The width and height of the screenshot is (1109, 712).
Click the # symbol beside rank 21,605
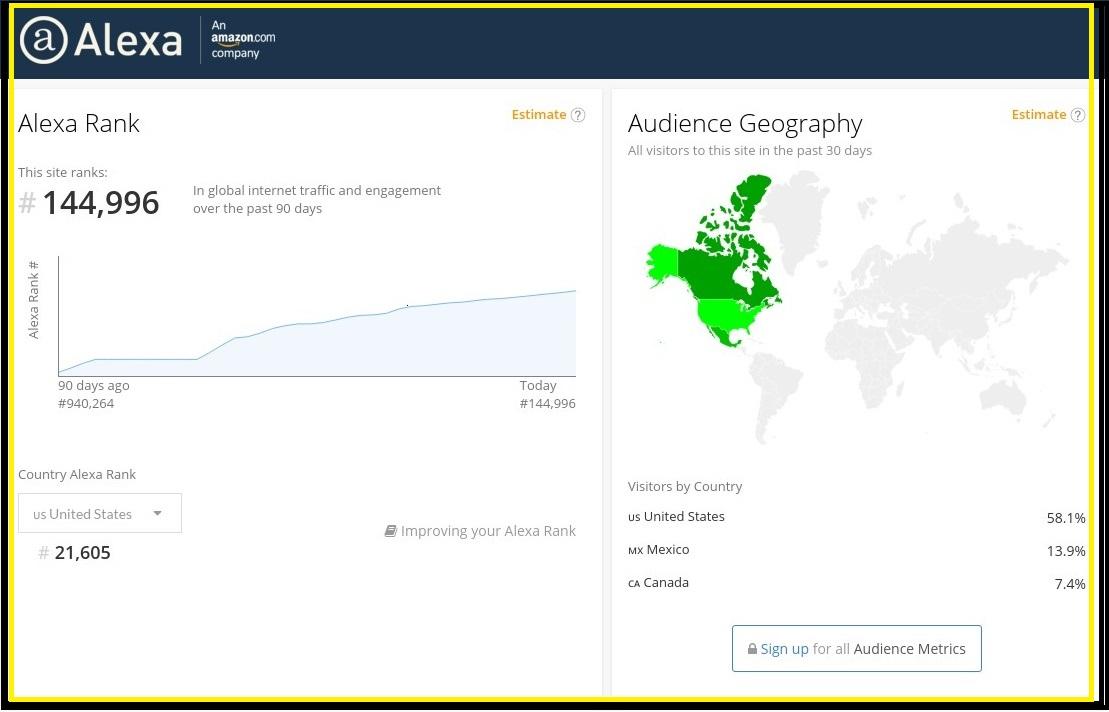[43, 553]
